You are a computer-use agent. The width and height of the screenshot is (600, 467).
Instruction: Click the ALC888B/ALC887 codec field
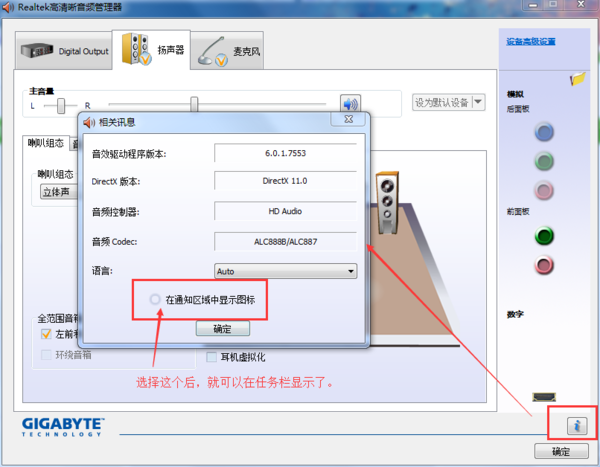coord(285,242)
